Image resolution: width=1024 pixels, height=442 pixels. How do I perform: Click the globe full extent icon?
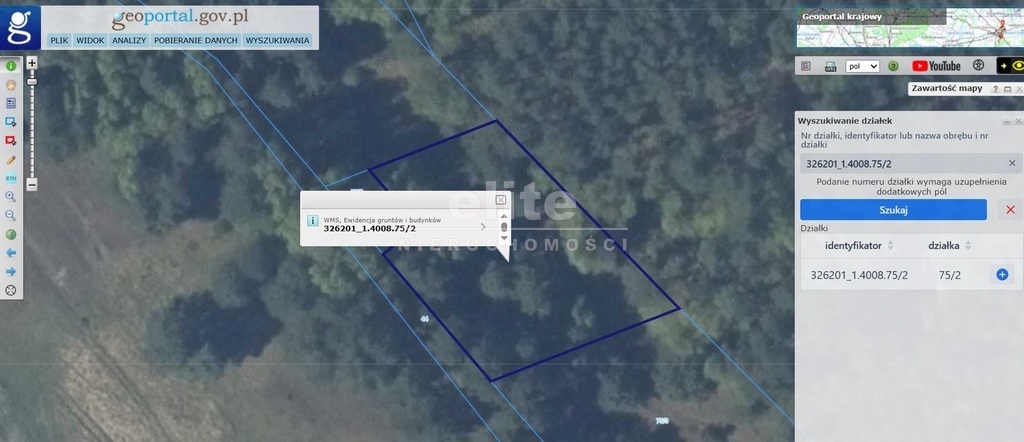11,234
